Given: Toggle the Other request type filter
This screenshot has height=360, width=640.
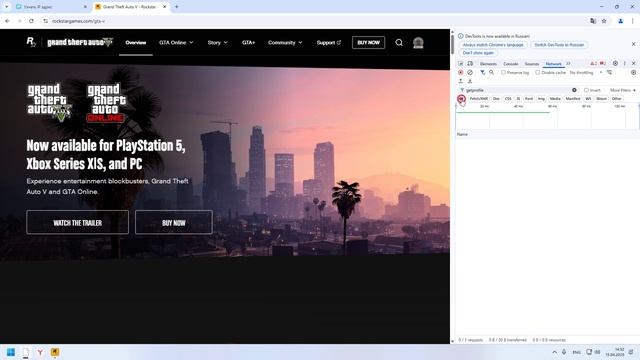Looking at the screenshot, I should coord(617,99).
